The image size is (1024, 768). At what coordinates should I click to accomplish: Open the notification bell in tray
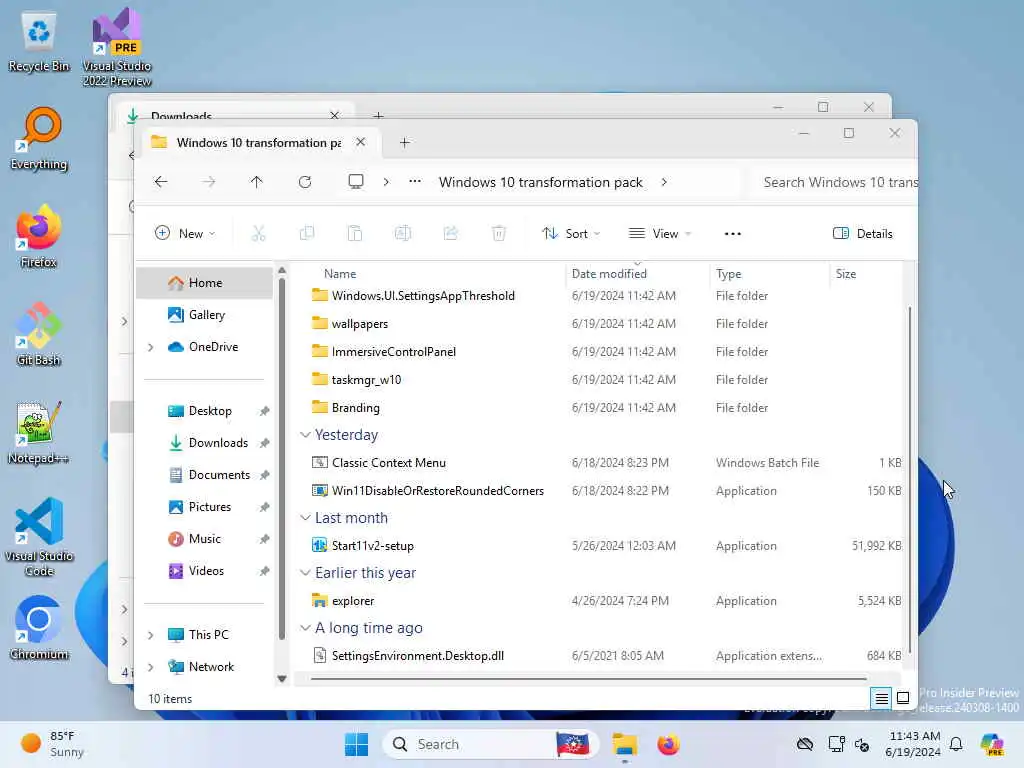coord(956,744)
